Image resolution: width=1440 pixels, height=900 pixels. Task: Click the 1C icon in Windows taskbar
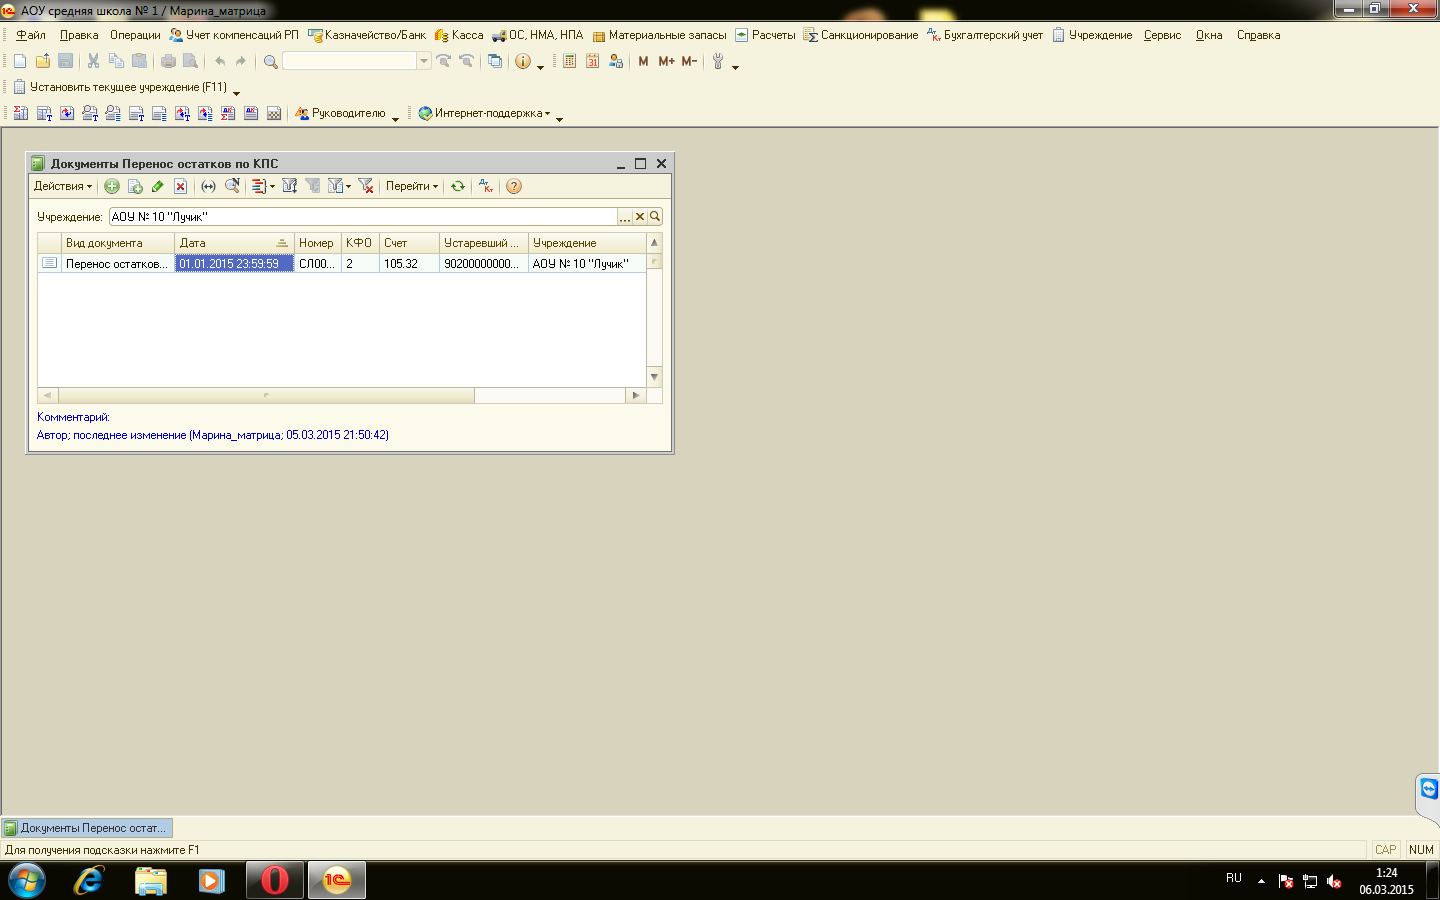(336, 881)
